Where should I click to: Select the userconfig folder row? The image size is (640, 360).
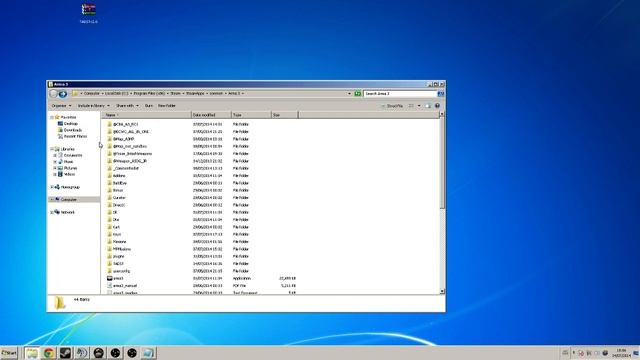[200, 271]
